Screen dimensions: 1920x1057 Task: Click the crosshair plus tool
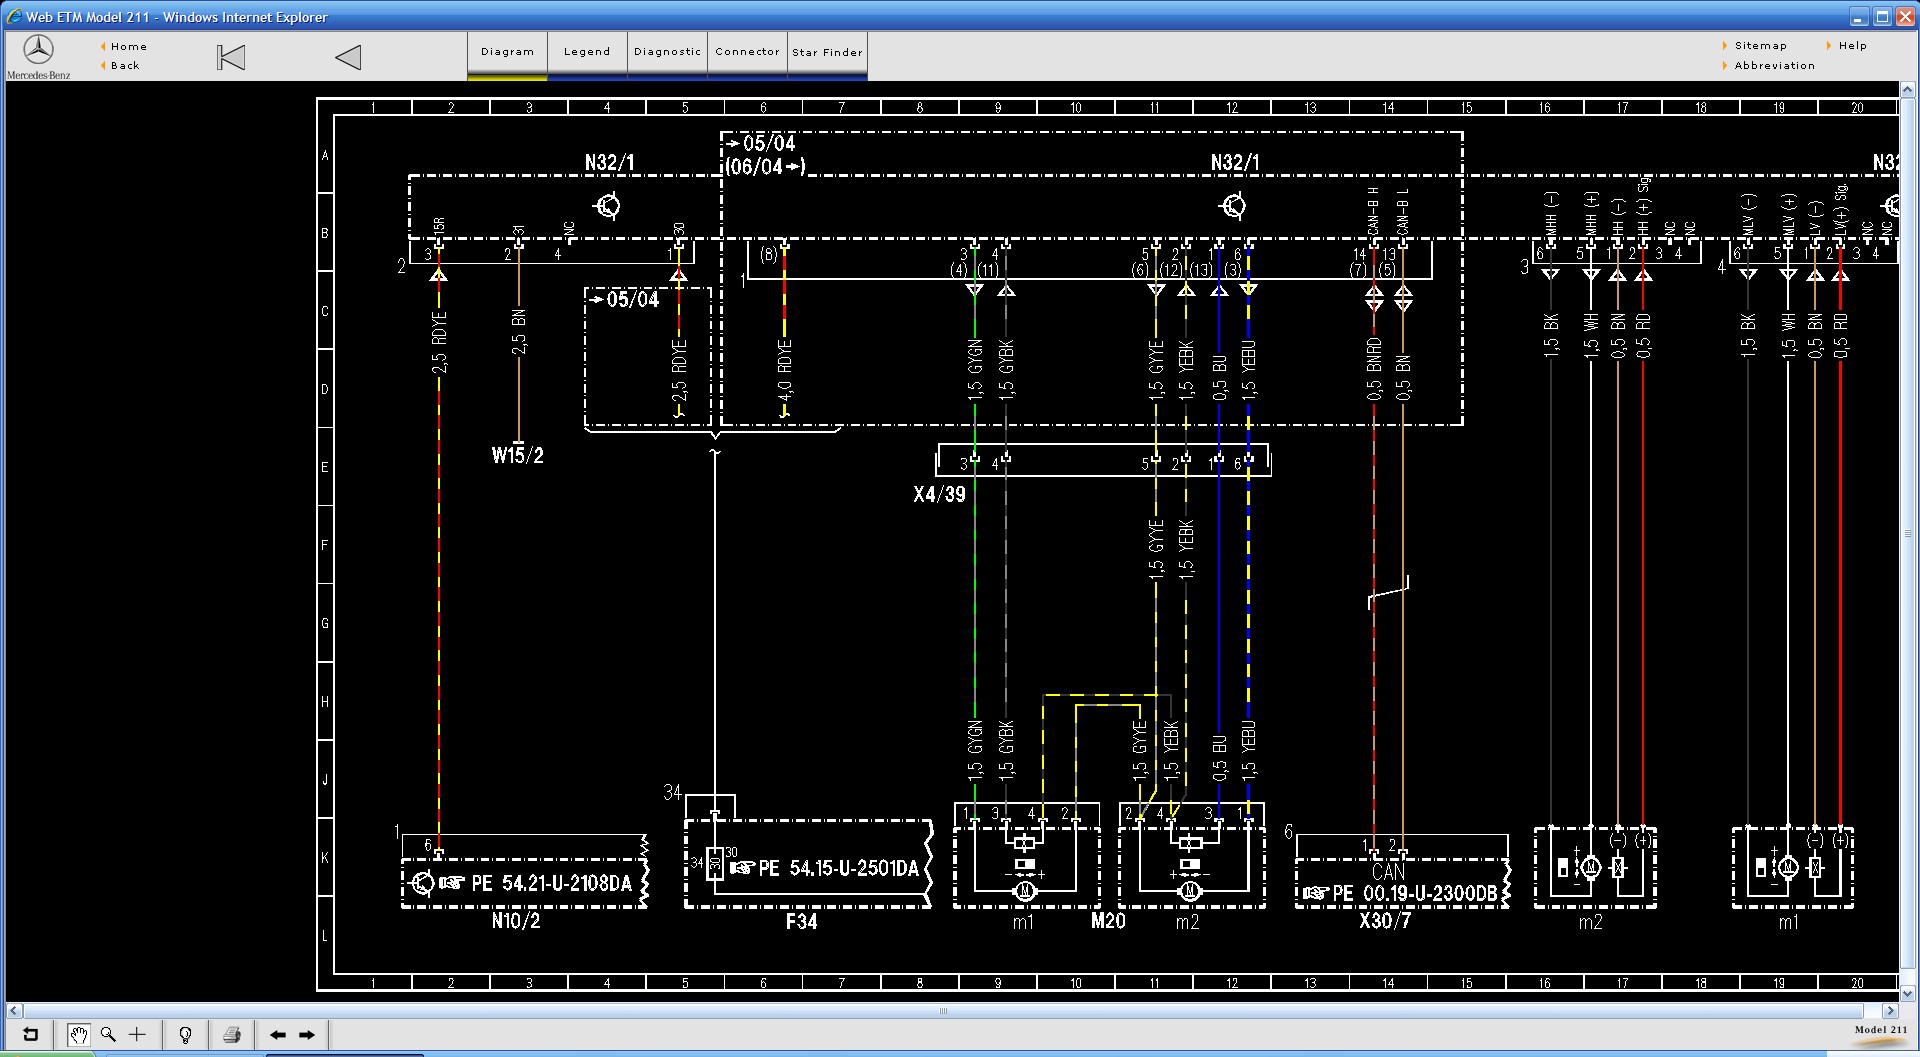point(138,1035)
